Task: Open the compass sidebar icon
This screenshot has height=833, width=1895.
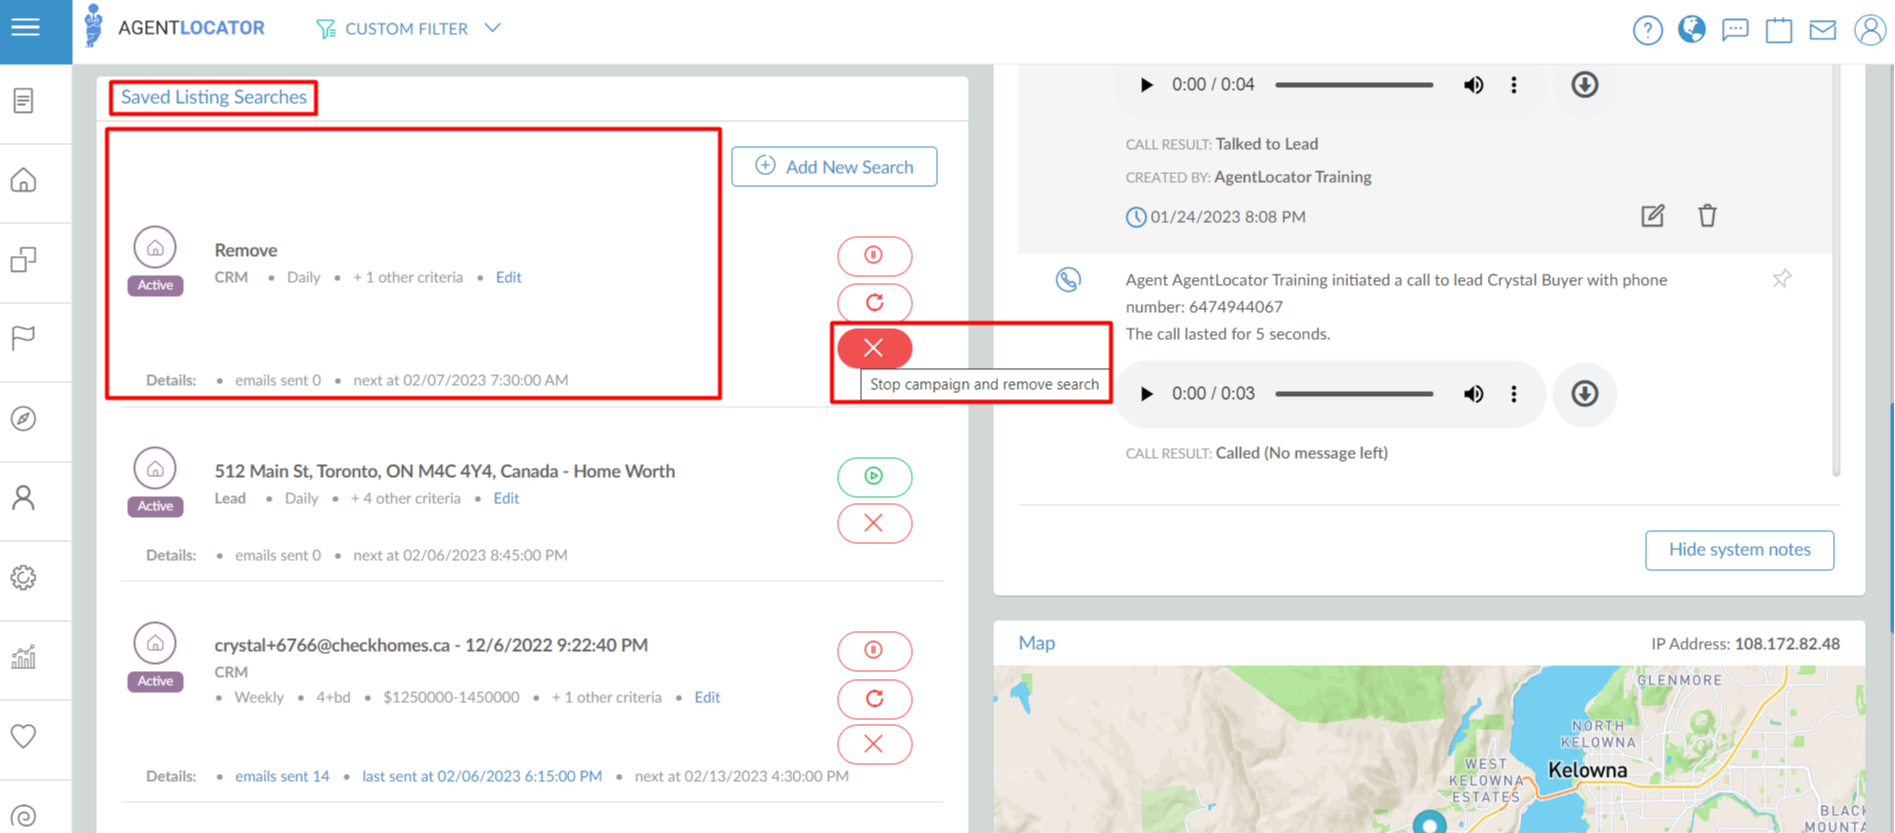Action: 24,418
